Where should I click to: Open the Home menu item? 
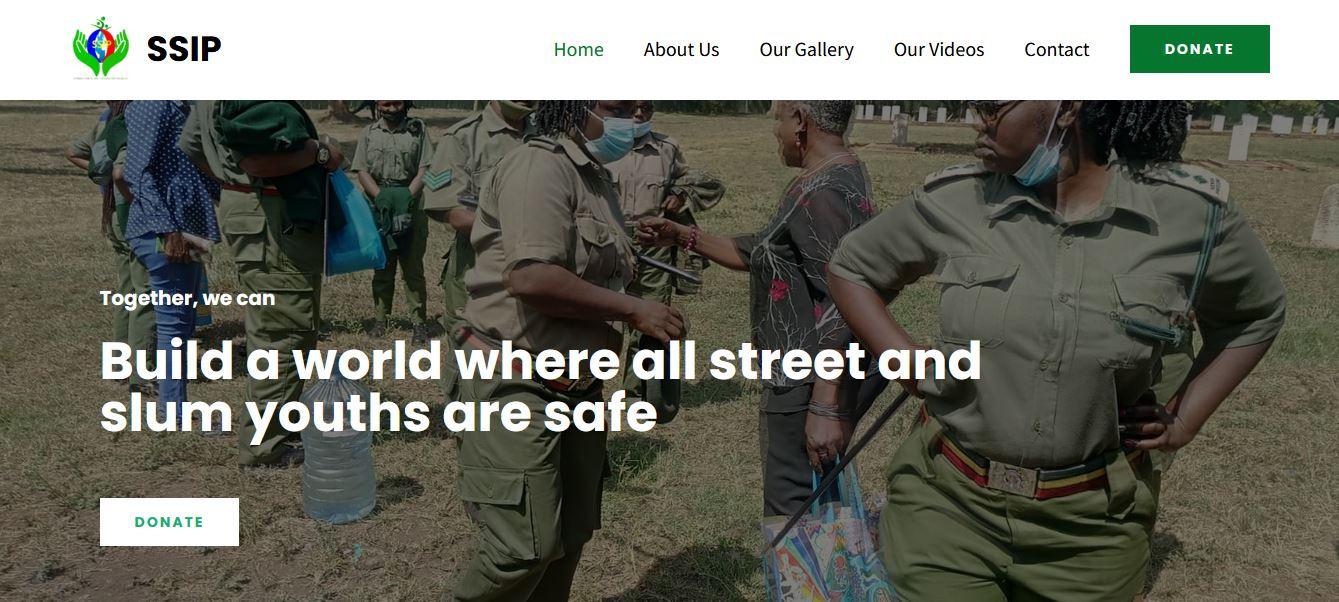pos(579,49)
